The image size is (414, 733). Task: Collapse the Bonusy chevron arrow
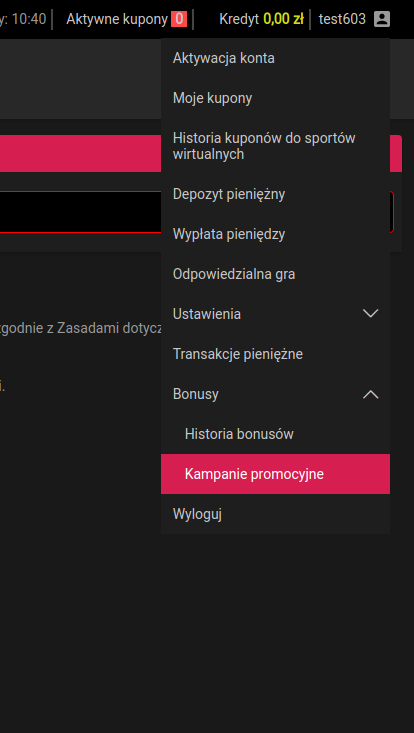point(371,395)
